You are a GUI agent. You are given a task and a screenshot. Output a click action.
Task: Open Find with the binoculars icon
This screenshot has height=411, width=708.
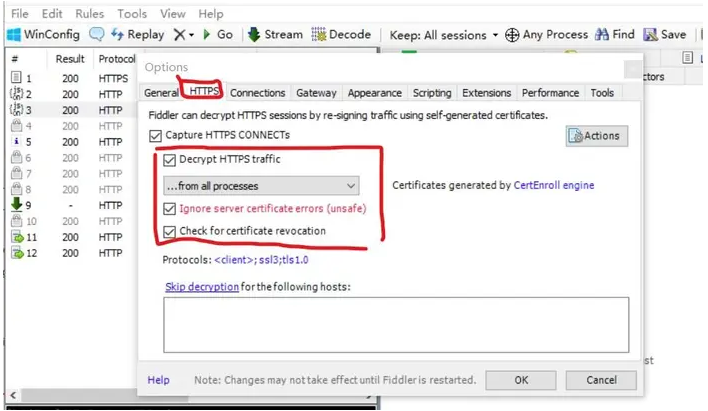tap(601, 34)
